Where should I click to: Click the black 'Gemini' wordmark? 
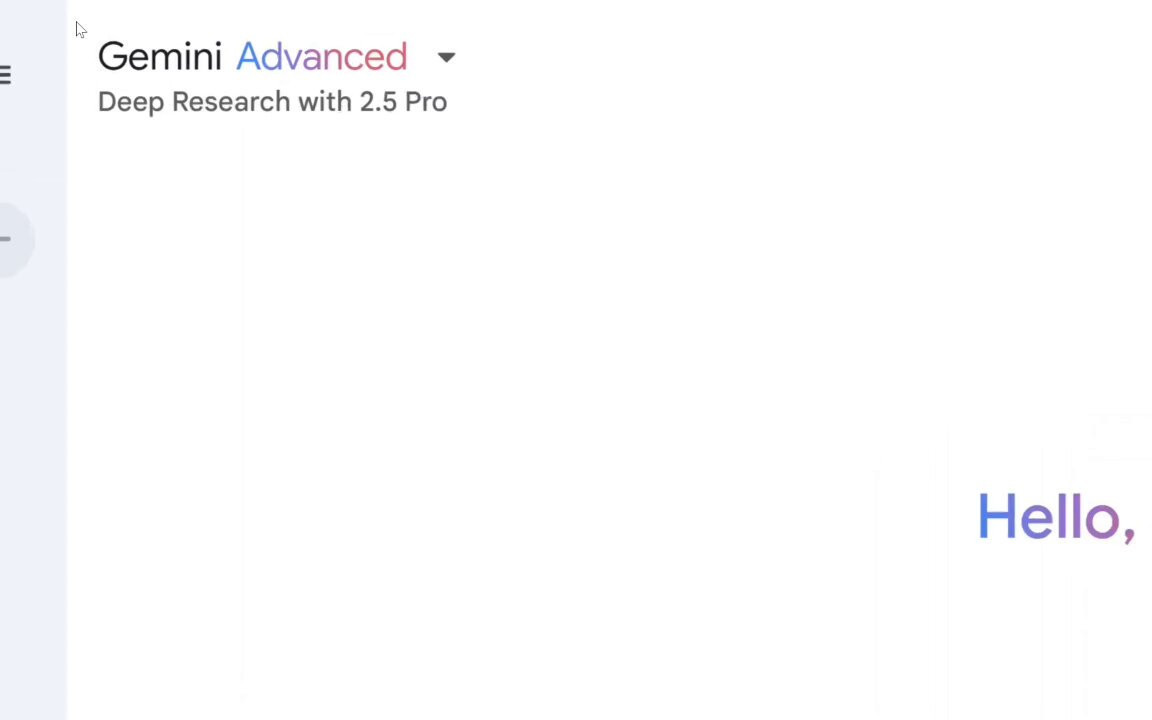click(159, 57)
